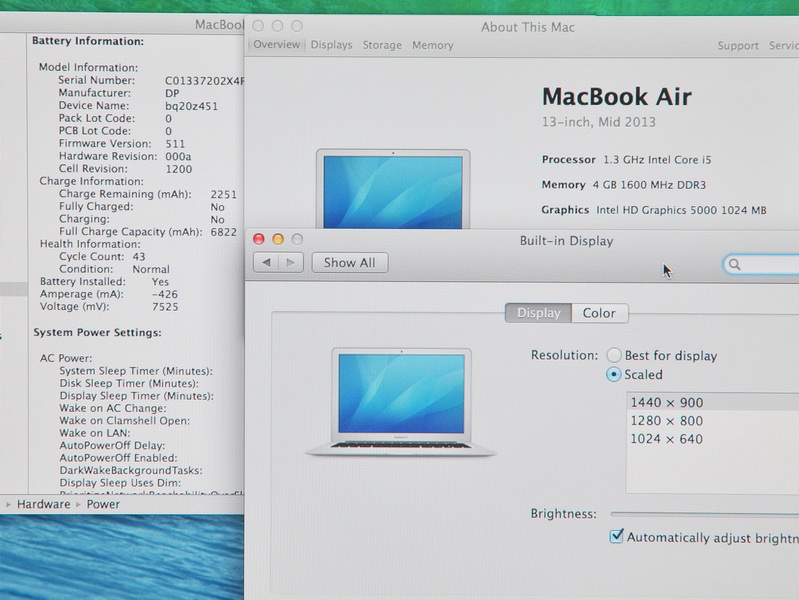
Task: Adjust the Brightness slider track
Action: [x=705, y=514]
